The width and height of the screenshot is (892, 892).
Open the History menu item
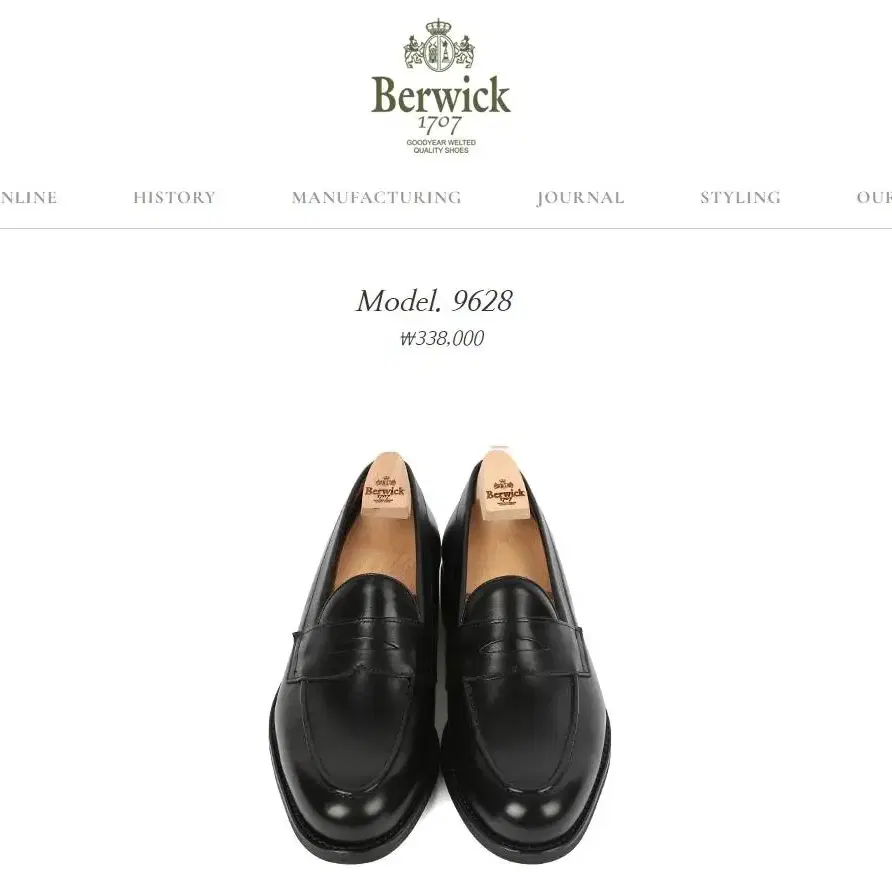click(175, 197)
